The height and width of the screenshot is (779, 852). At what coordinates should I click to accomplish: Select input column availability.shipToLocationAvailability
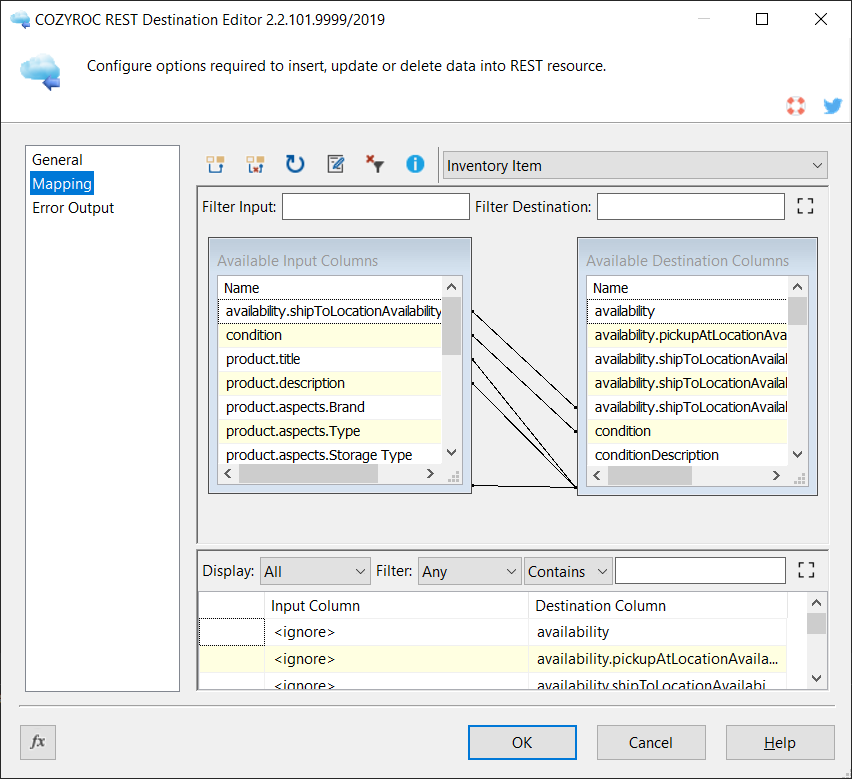pyautogui.click(x=330, y=311)
